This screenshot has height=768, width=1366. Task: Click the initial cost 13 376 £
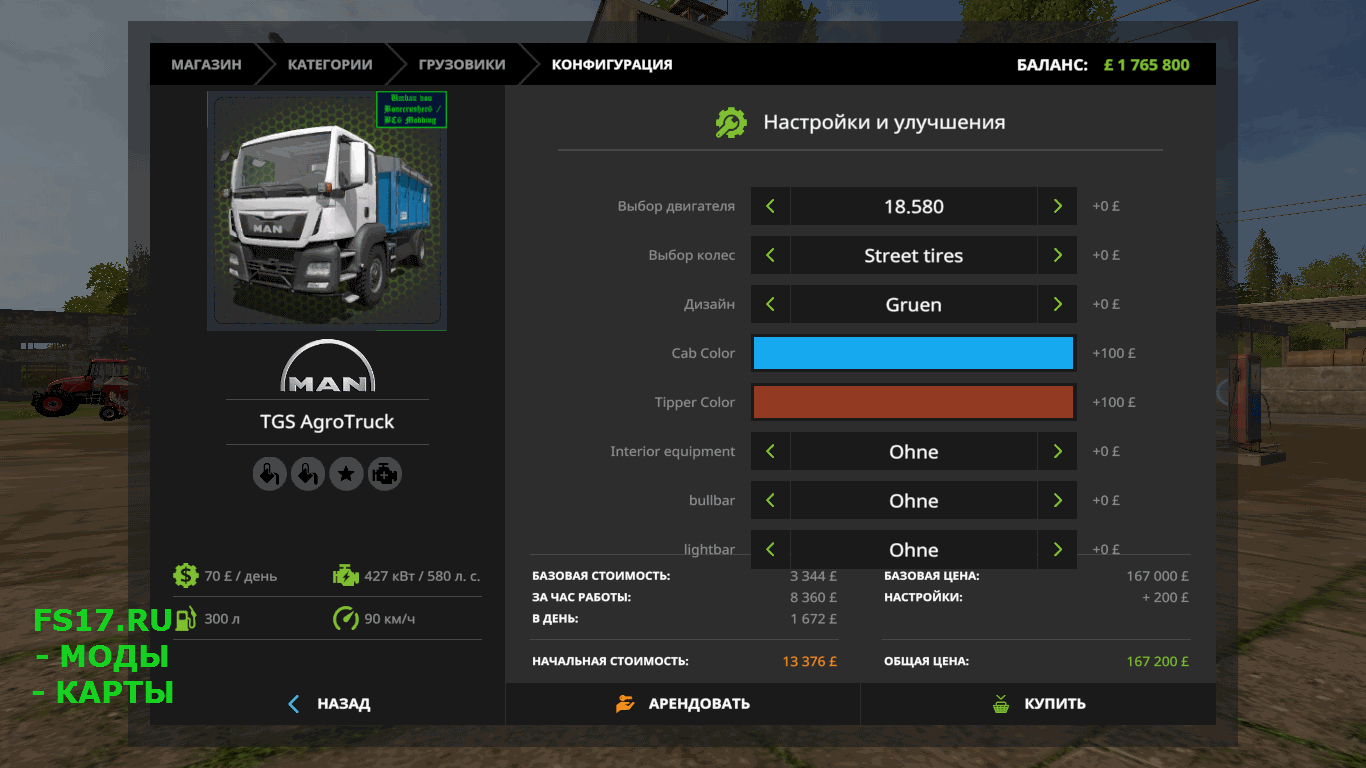[809, 661]
